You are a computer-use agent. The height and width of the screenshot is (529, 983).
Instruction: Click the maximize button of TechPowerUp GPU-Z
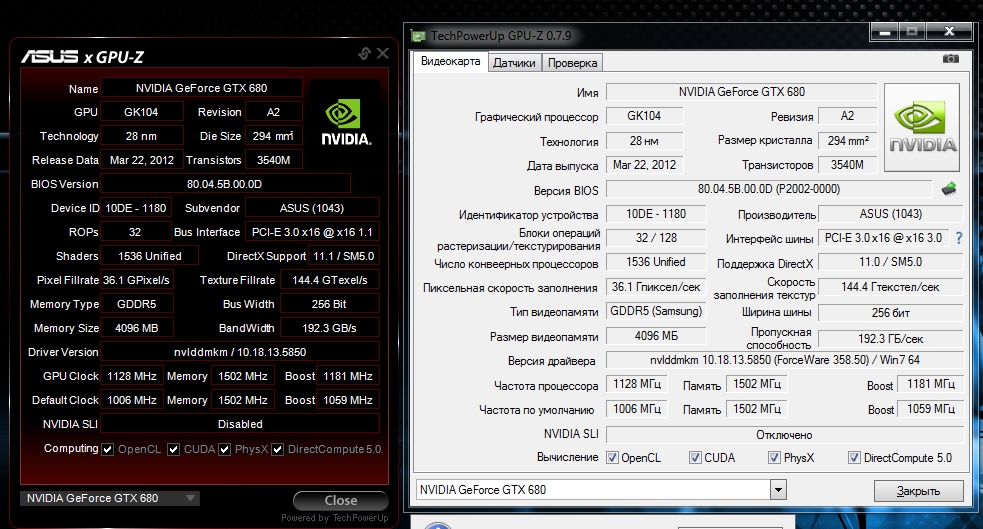pos(912,31)
